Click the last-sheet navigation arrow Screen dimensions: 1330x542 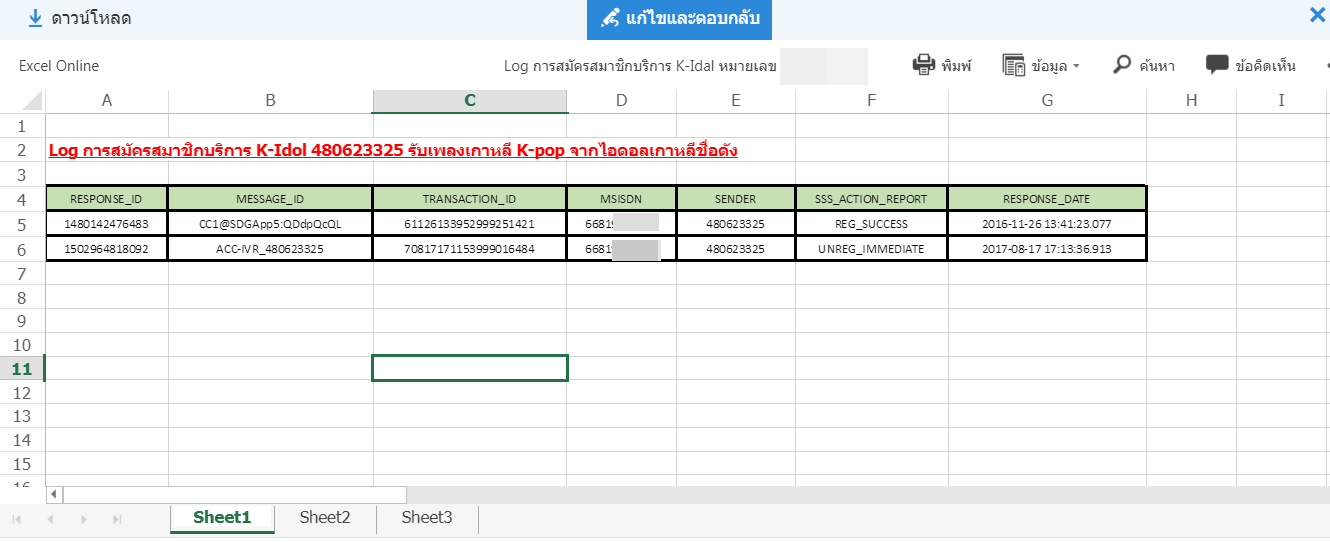tap(117, 519)
